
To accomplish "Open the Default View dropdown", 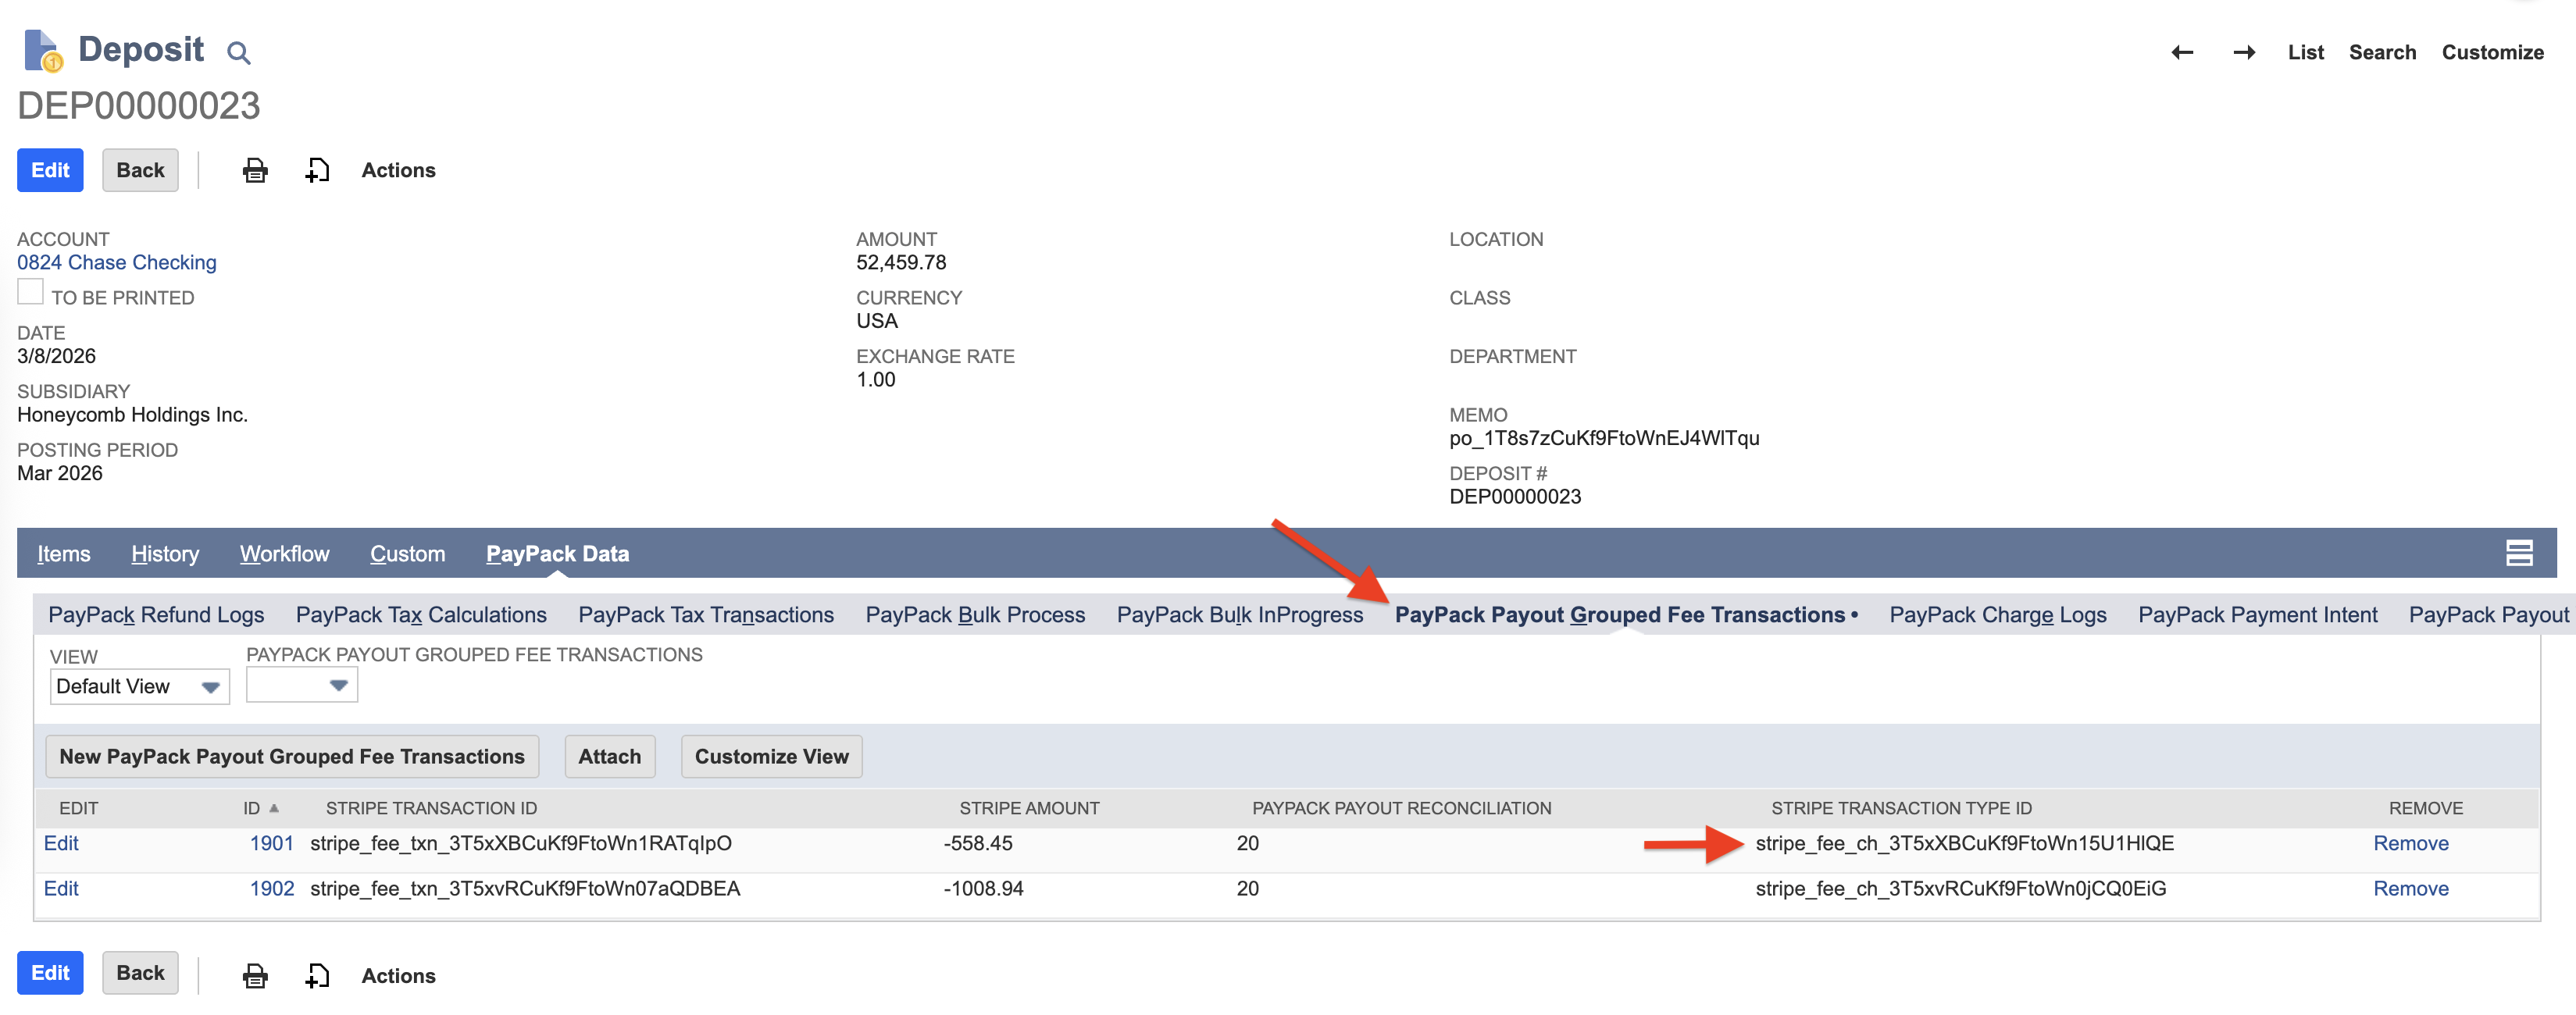I will [139, 686].
